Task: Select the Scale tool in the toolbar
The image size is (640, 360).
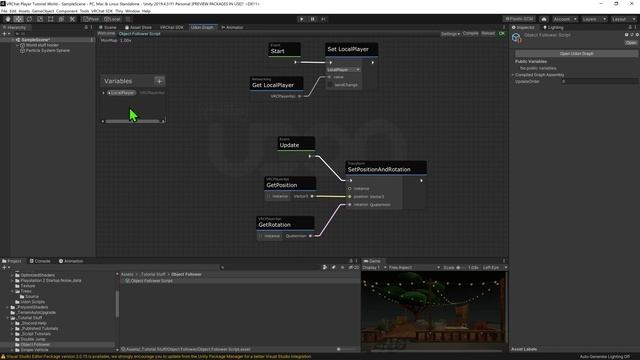Action: 40,19
